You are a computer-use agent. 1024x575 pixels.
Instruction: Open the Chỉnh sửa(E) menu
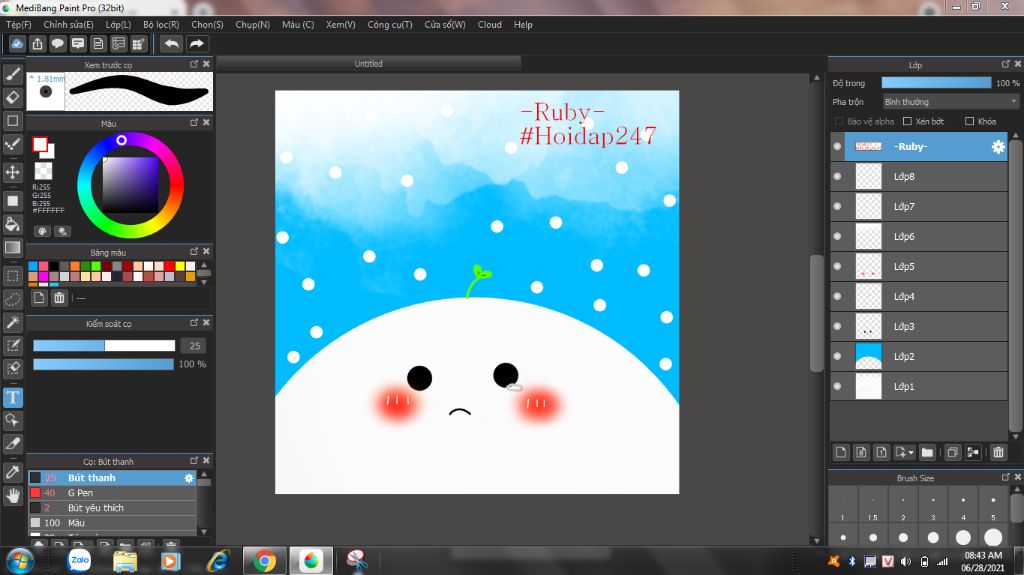[69, 25]
